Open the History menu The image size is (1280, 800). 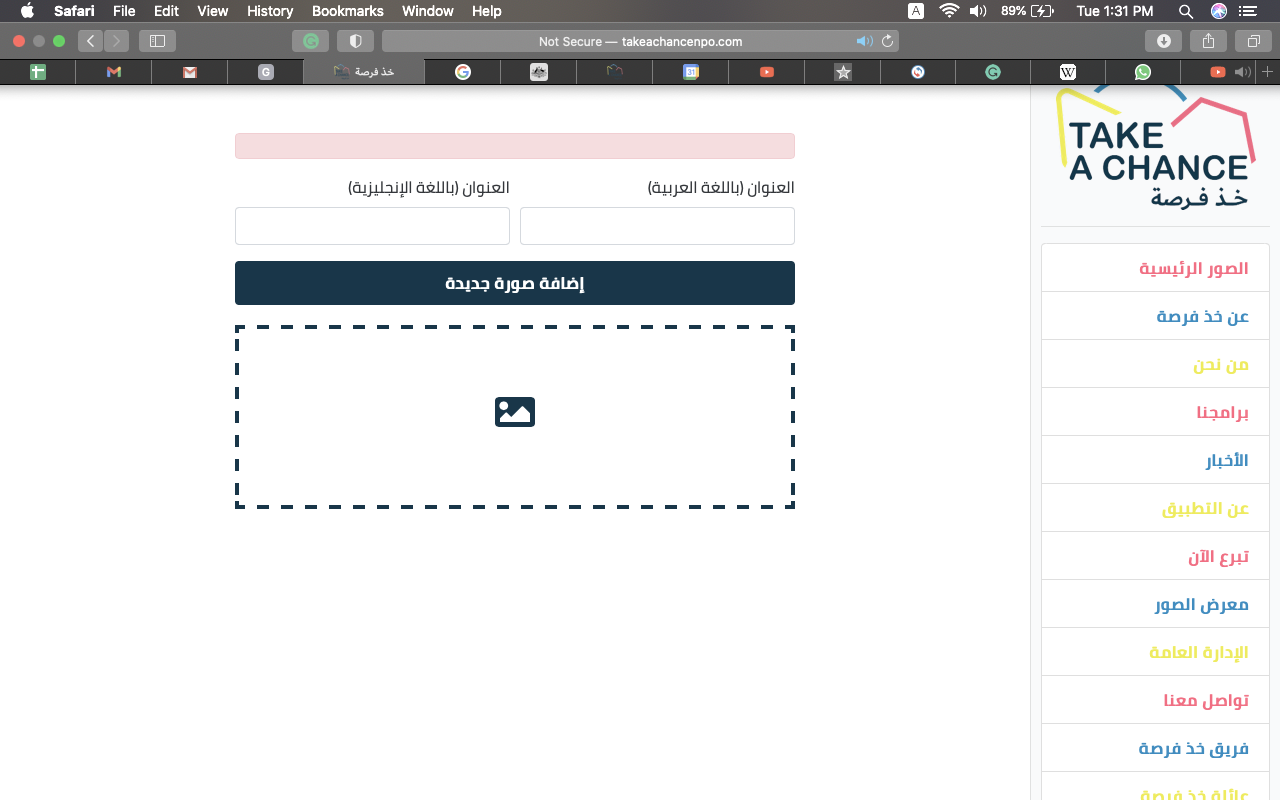270,11
